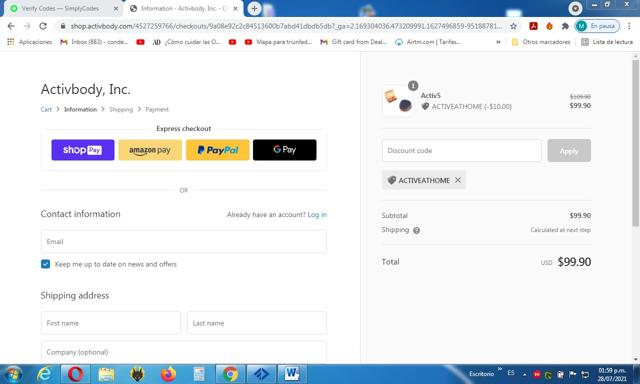640x384 pixels.
Task: Close the Information - Activbody tab
Action: [x=236, y=8]
